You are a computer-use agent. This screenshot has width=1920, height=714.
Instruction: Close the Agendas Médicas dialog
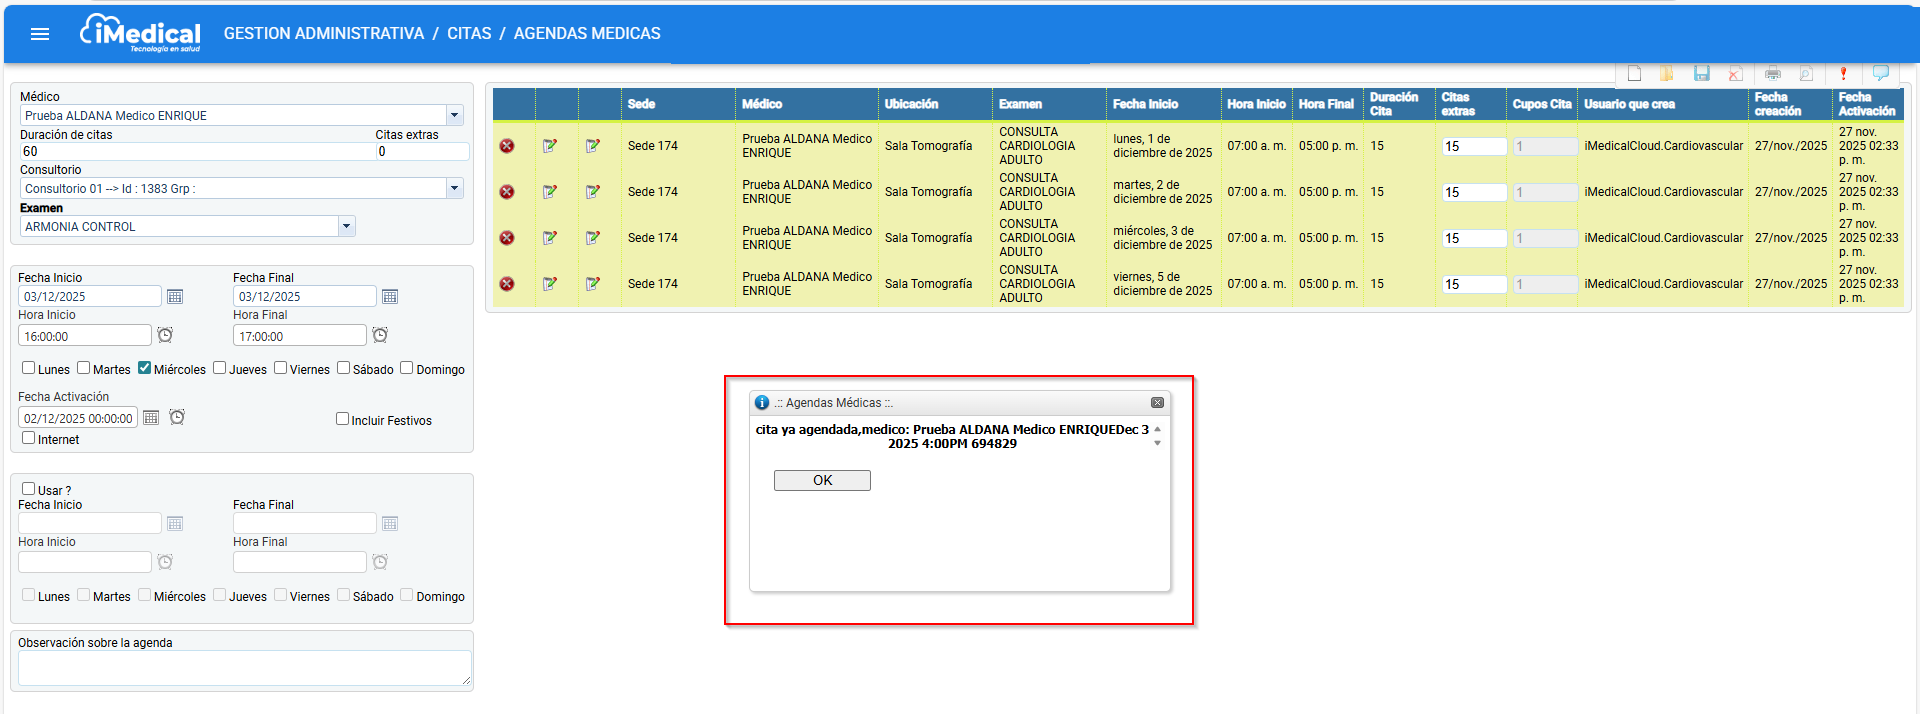tap(1157, 403)
